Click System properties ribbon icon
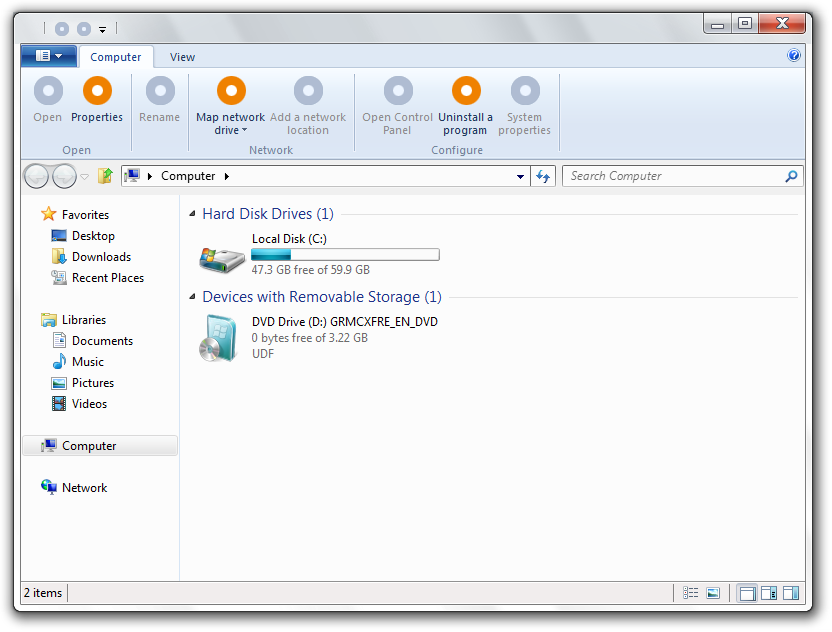This screenshot has height=632, width=832. click(525, 91)
